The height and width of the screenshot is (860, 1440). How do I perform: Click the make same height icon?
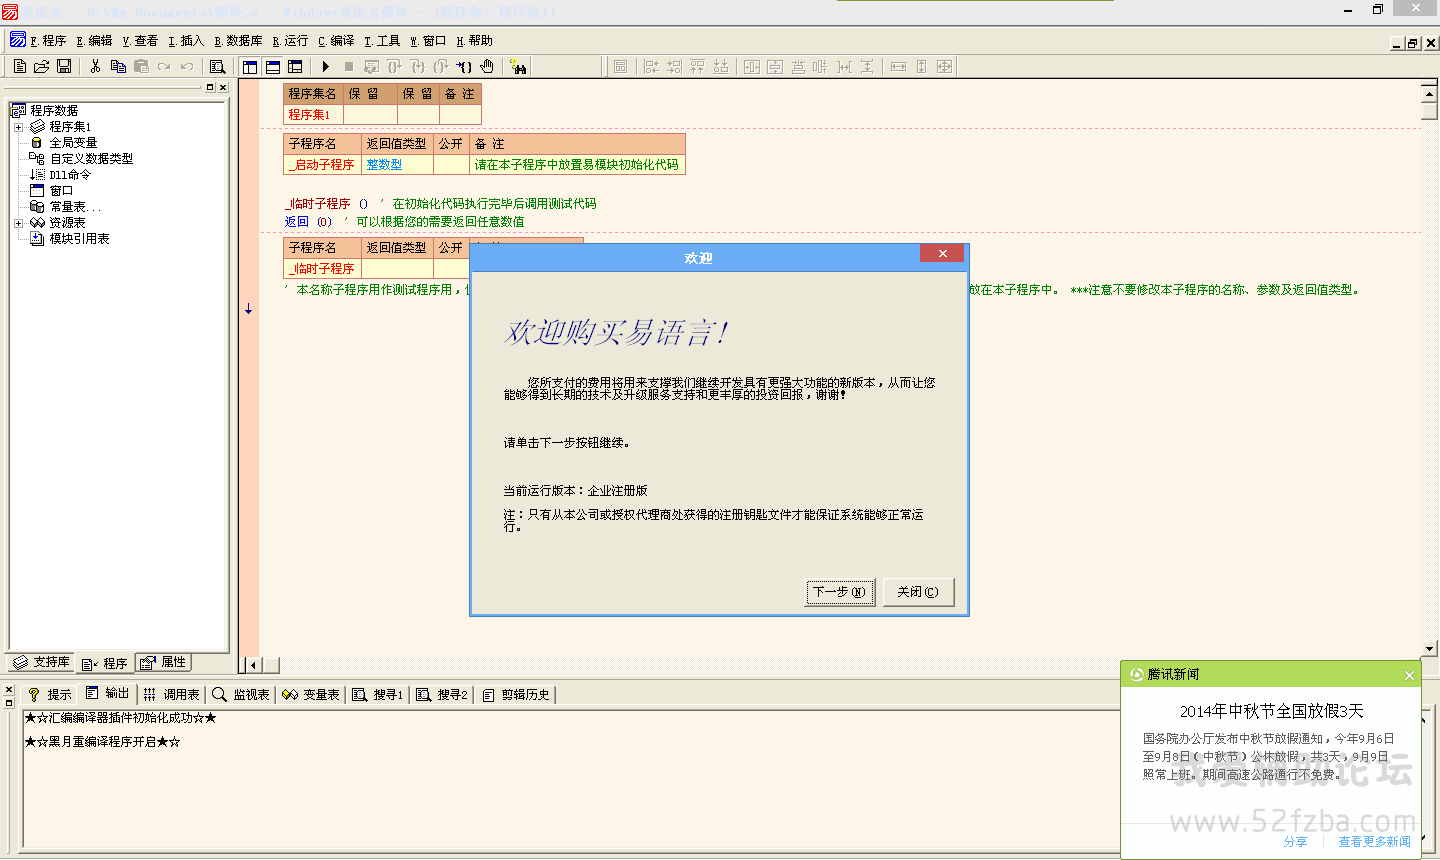pyautogui.click(x=921, y=66)
